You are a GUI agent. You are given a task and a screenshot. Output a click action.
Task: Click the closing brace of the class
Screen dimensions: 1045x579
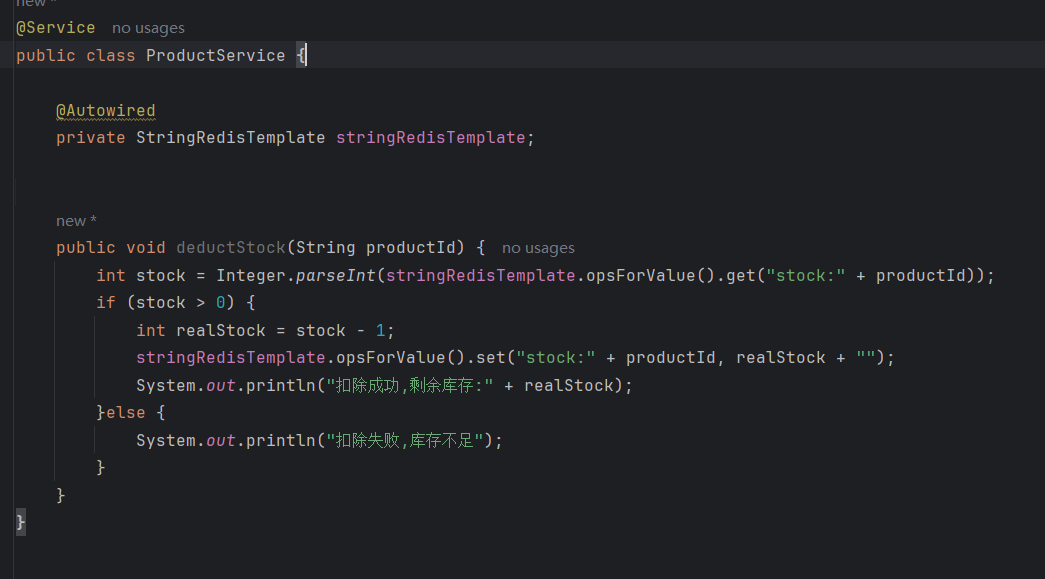21,522
